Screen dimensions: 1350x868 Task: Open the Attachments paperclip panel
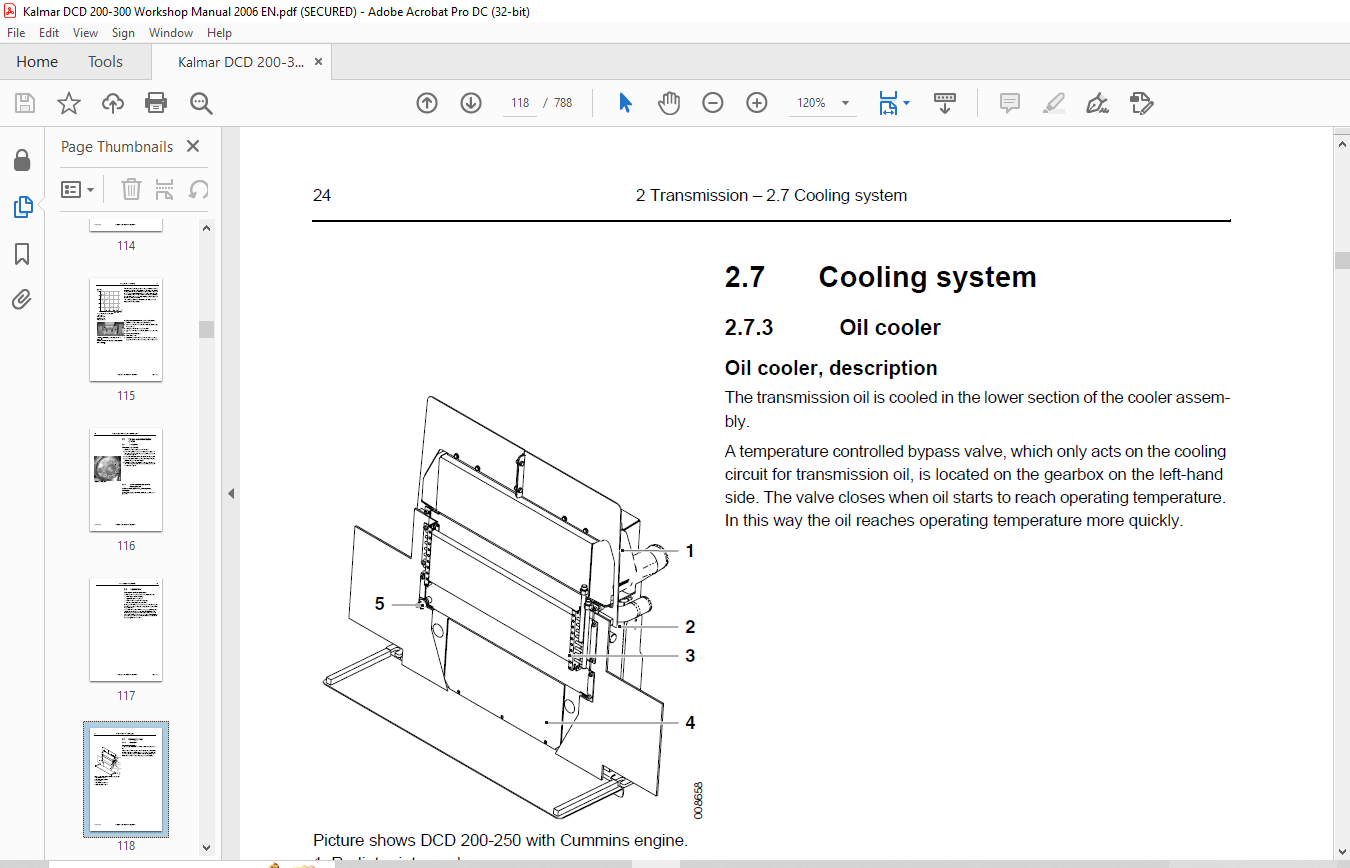[22, 299]
